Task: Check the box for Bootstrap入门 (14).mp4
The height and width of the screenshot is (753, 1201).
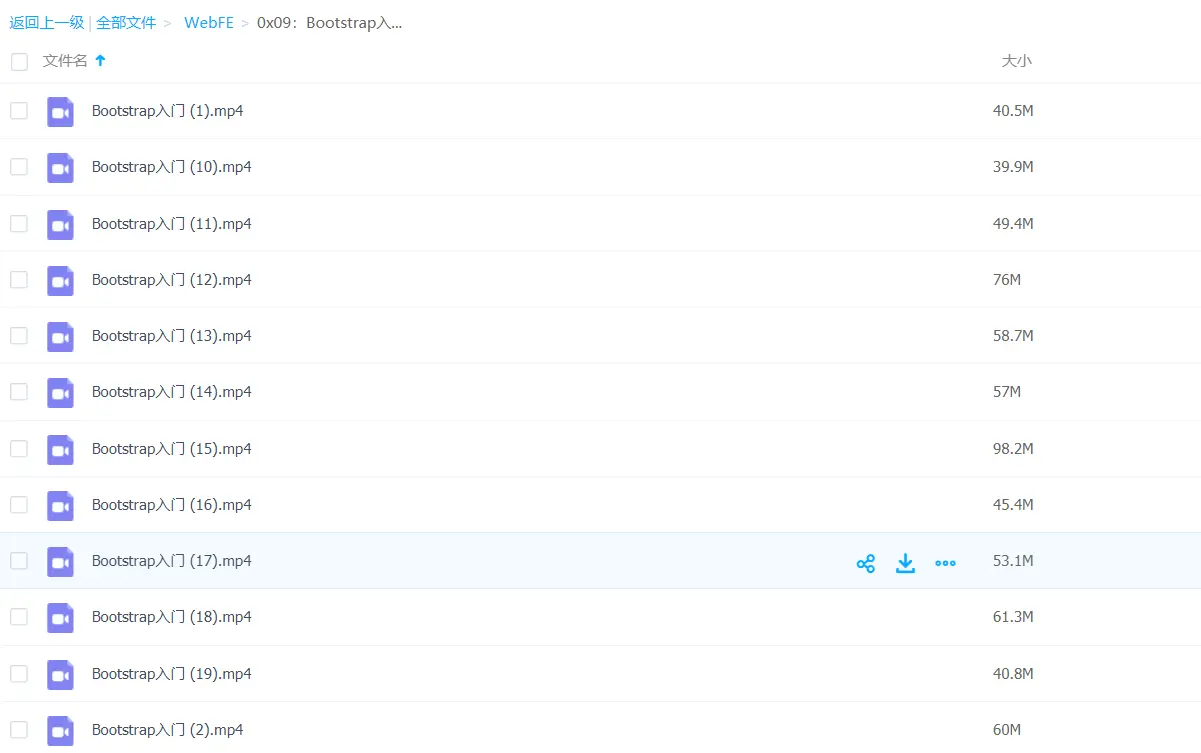Action: 19,392
